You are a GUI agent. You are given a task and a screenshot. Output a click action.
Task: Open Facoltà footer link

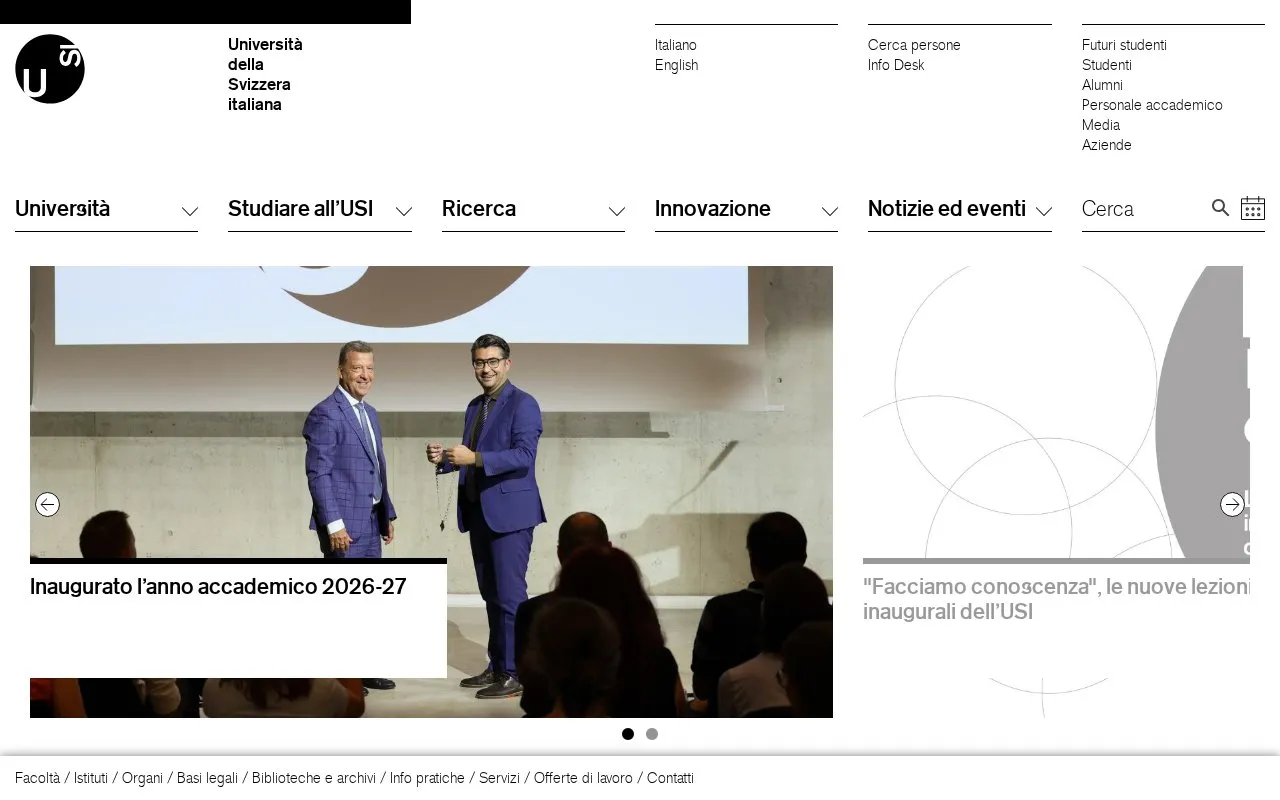tap(37, 778)
